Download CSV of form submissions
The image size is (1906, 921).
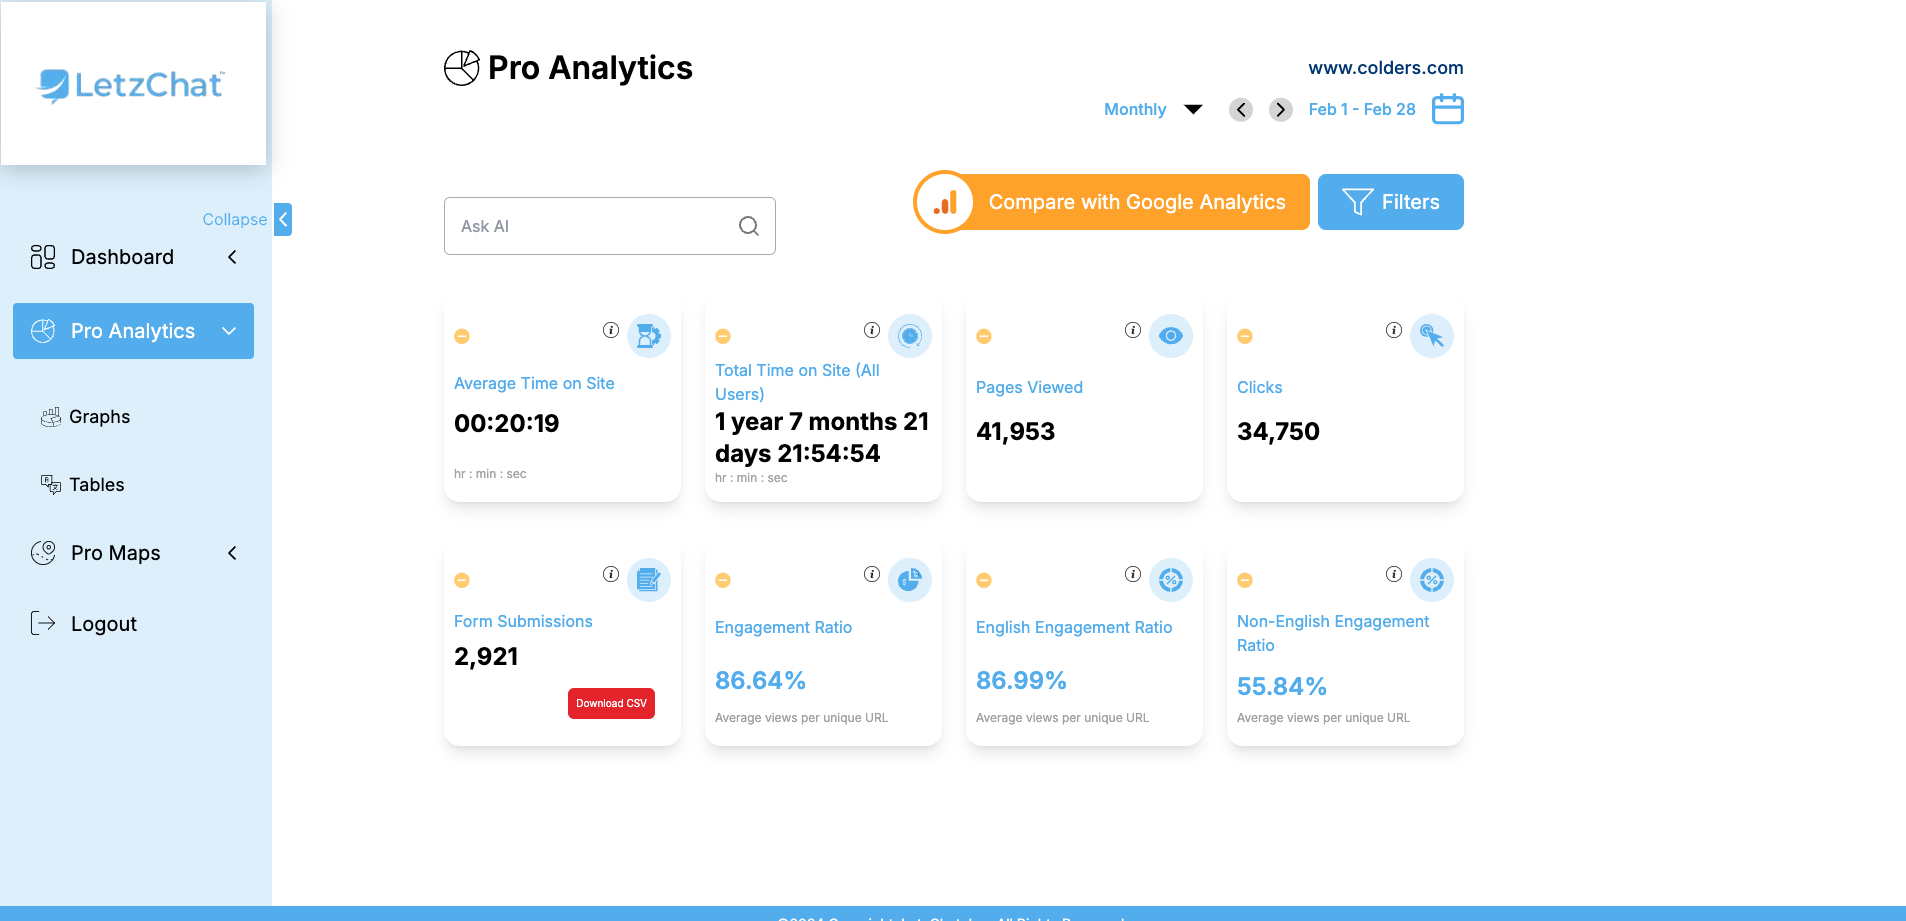pos(611,703)
